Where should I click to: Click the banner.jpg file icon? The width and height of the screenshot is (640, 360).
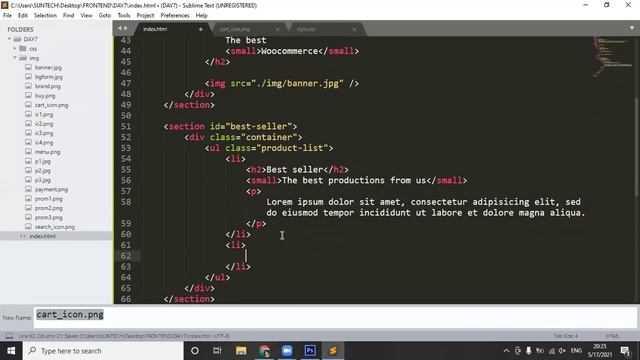(x=28, y=67)
